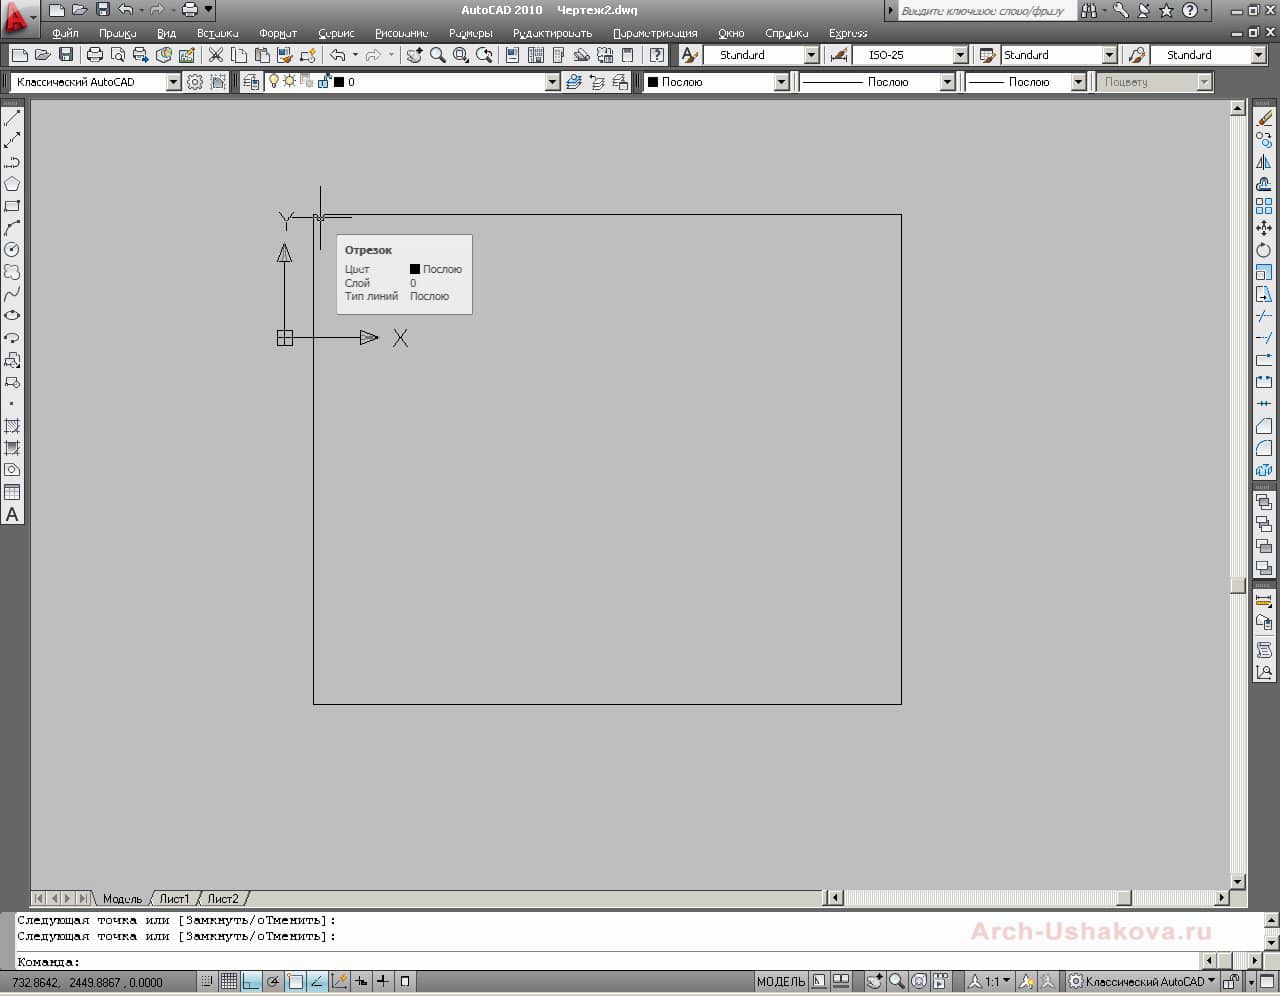Click the МОДЕЛЬ status bar button

pos(781,981)
